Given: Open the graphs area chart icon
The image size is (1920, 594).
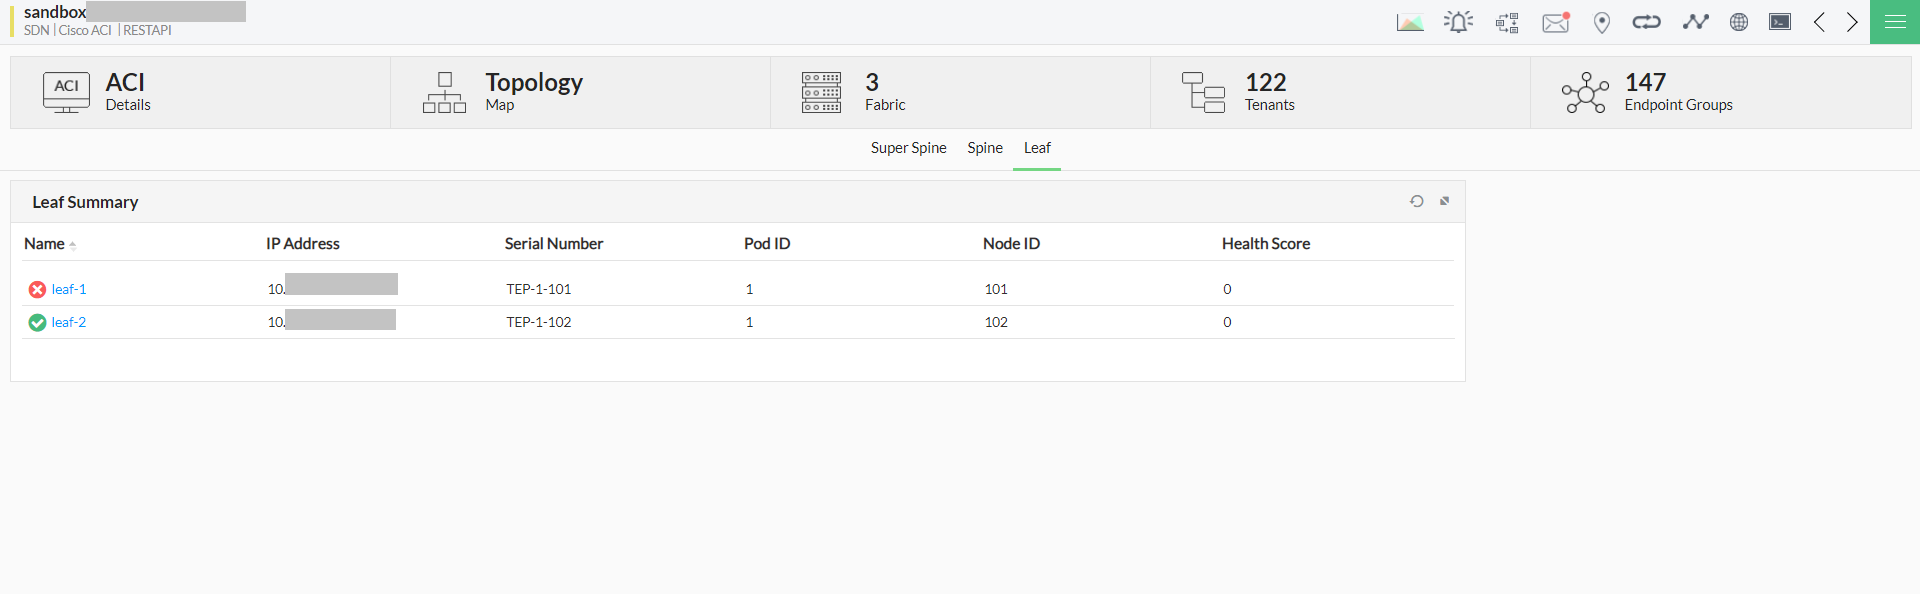Looking at the screenshot, I should click(1410, 23).
